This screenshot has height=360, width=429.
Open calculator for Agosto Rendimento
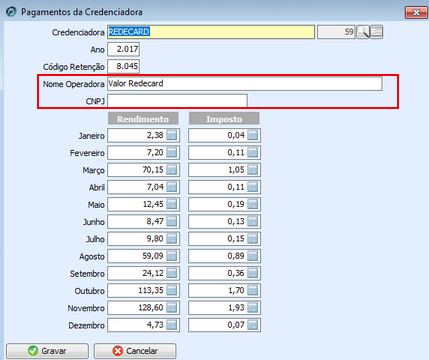pos(171,256)
